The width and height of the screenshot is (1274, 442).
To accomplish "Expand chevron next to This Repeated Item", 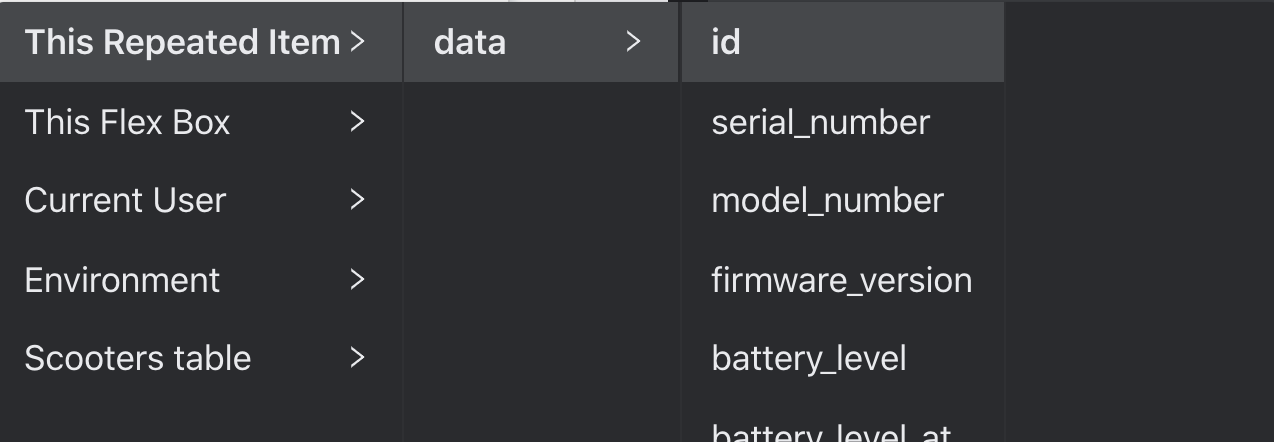I will pos(358,42).
